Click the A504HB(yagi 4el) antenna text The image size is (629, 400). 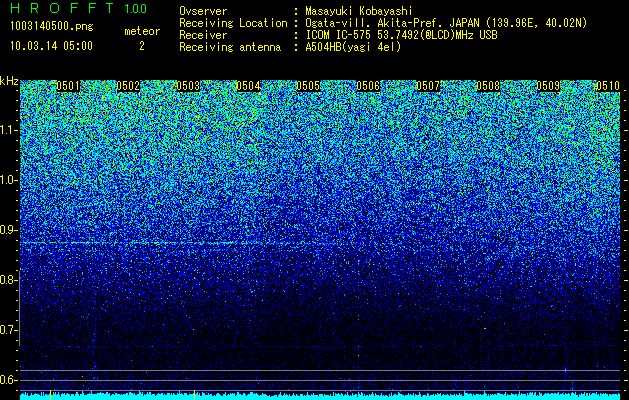353,47
